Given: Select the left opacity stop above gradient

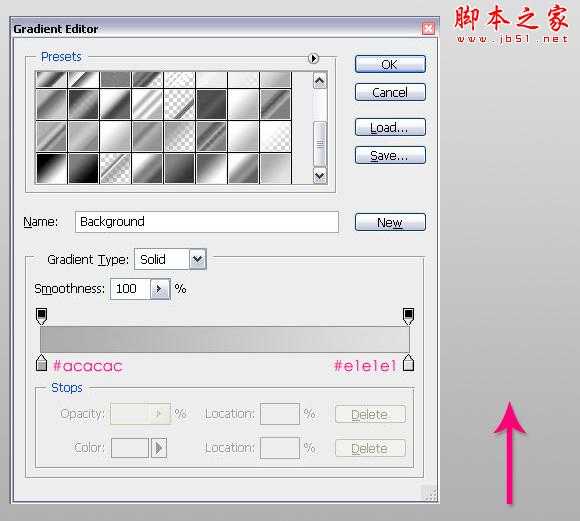Looking at the screenshot, I should point(41,317).
